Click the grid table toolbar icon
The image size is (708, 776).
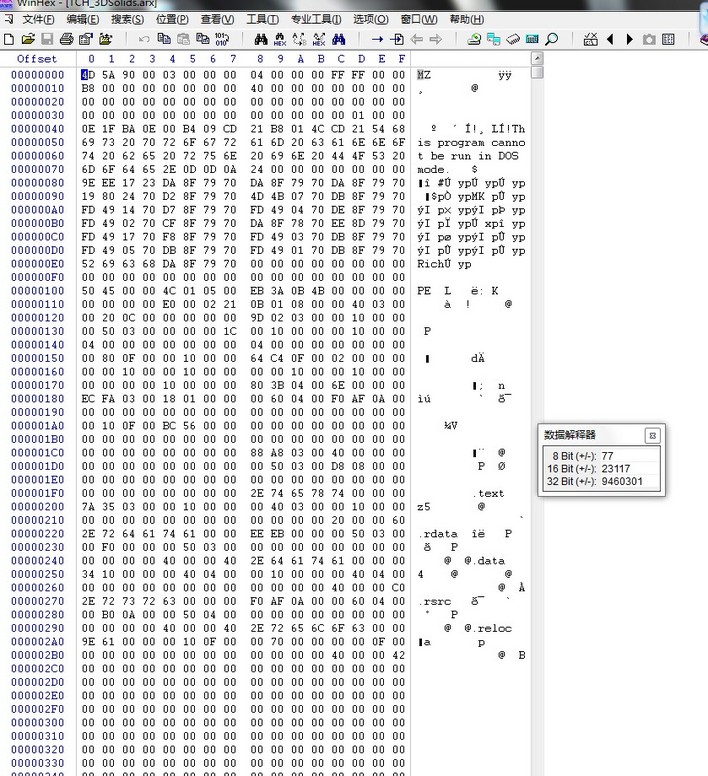point(668,39)
